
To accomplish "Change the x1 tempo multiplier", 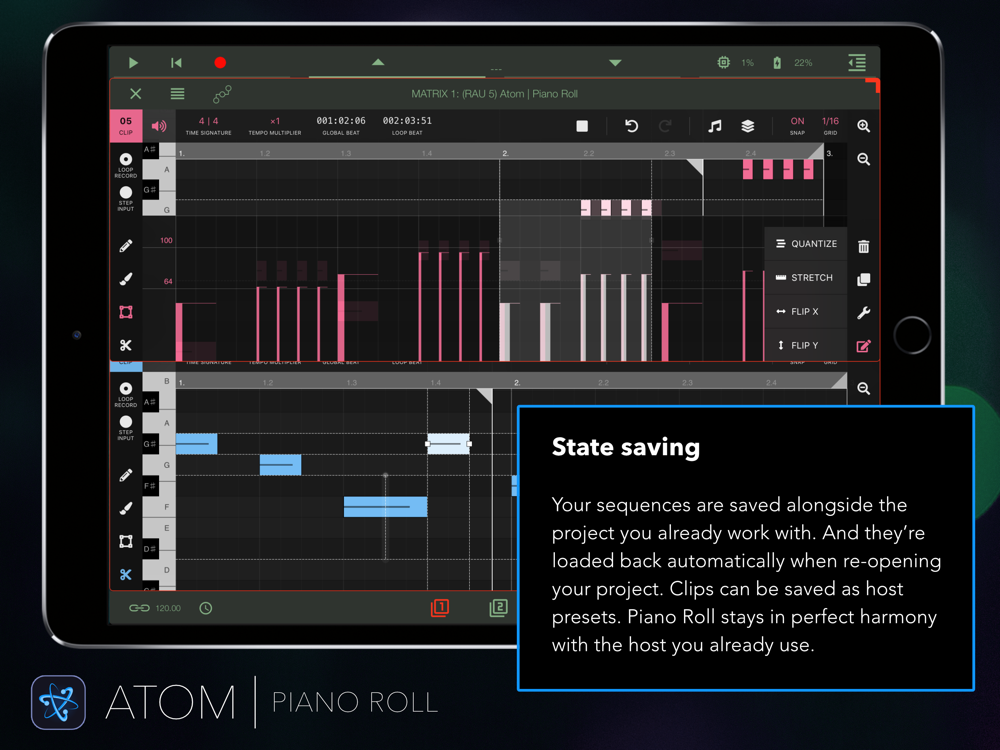I will tap(274, 125).
